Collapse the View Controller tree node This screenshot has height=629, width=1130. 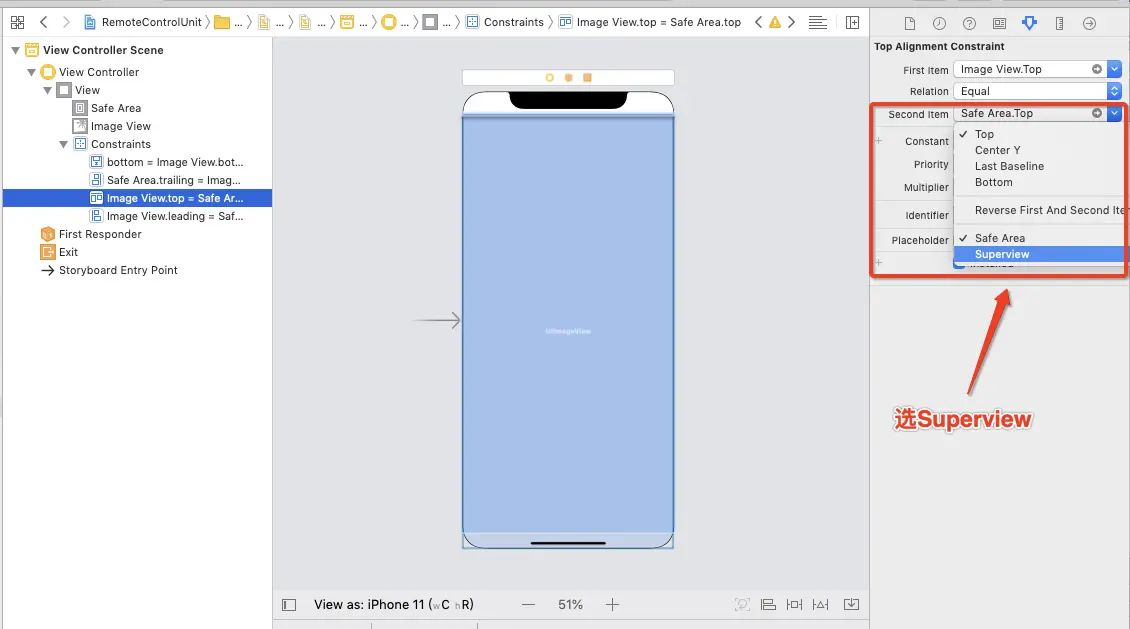pos(31,72)
